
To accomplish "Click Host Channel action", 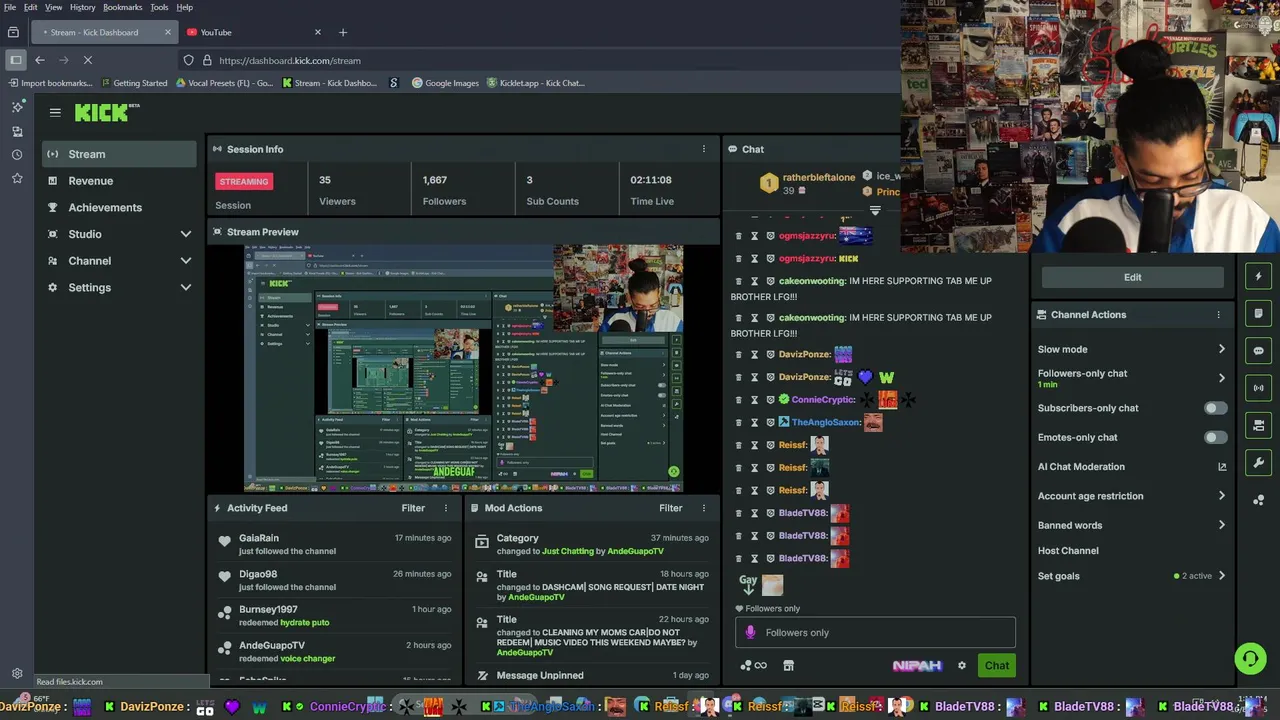I will click(x=1068, y=551).
